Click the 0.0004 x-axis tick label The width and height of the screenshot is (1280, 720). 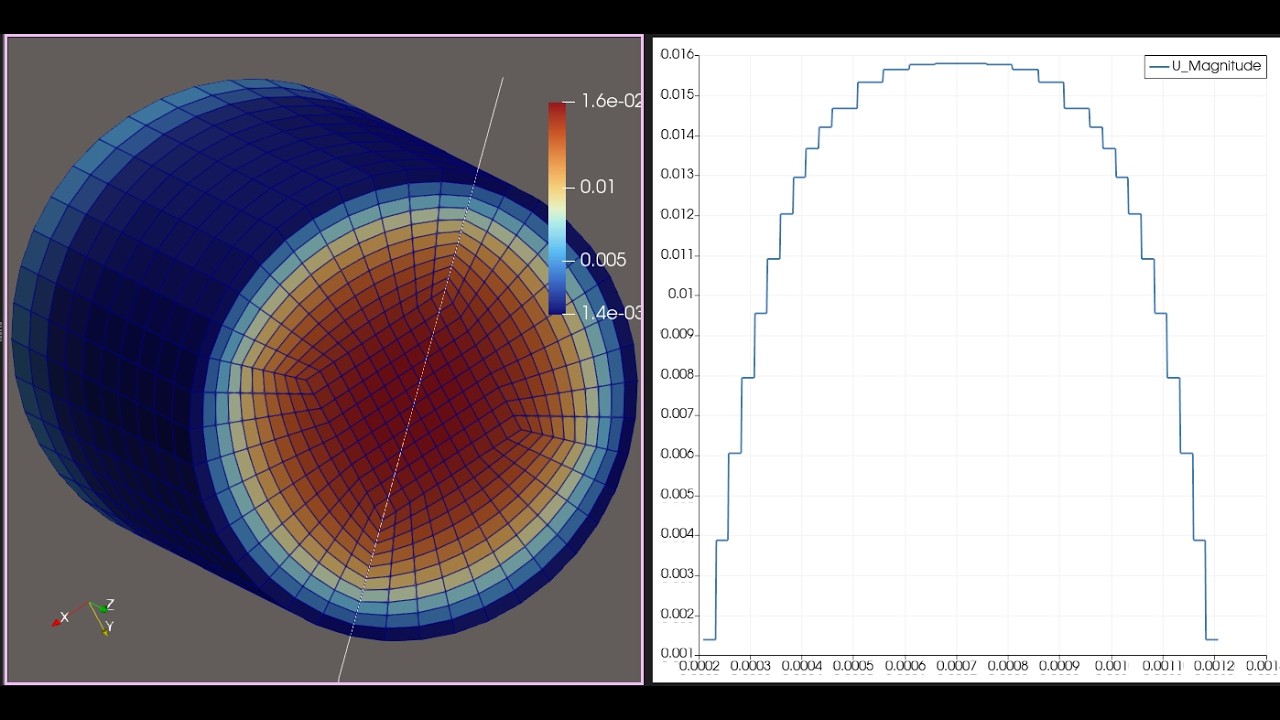pyautogui.click(x=803, y=666)
